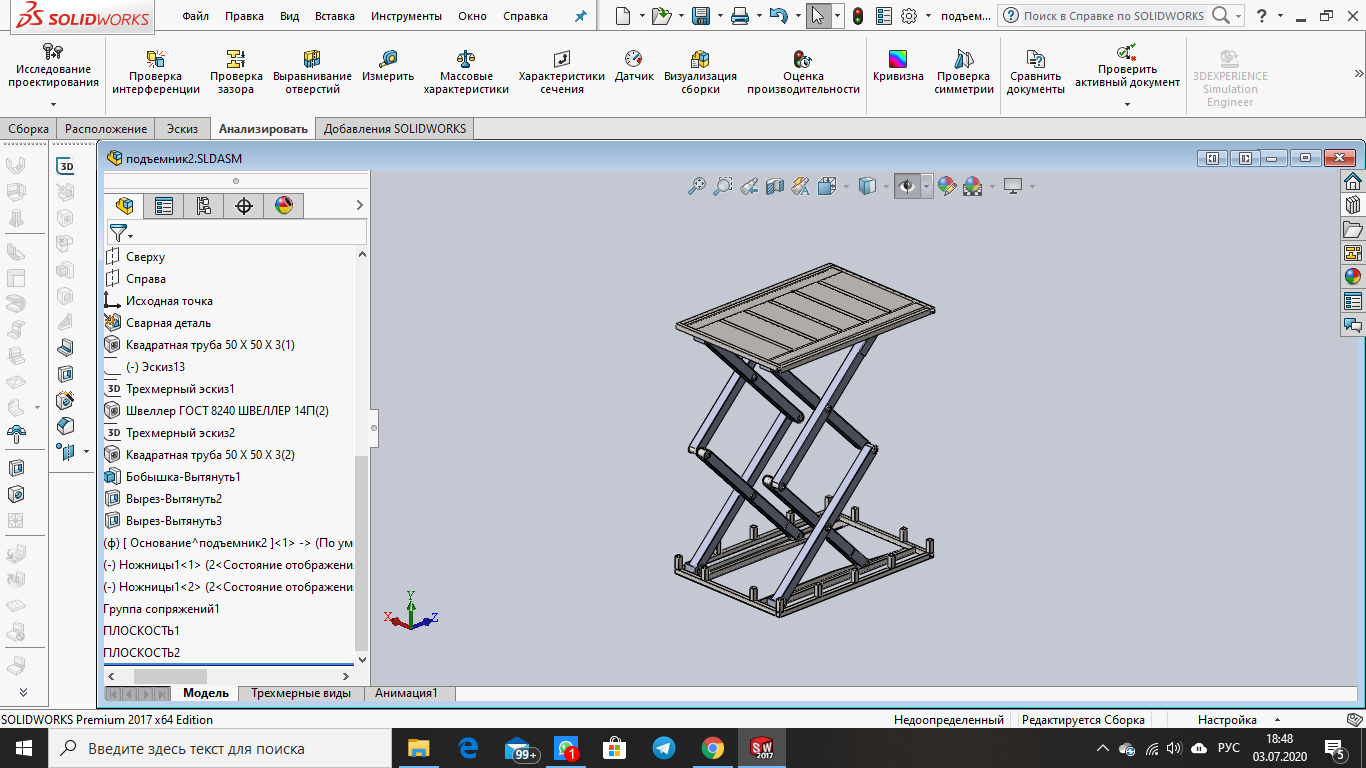Open Apply Scene icon
1366x768 pixels.
972,186
